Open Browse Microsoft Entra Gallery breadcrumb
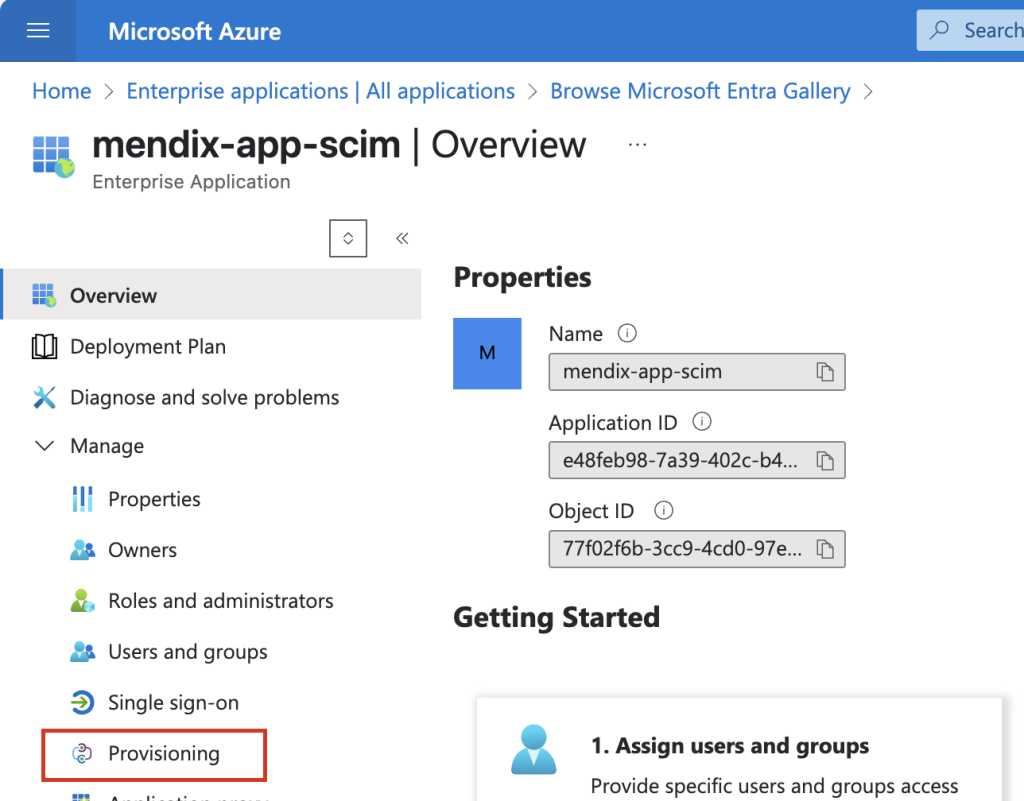Screen dimensions: 1024x801 click(700, 91)
